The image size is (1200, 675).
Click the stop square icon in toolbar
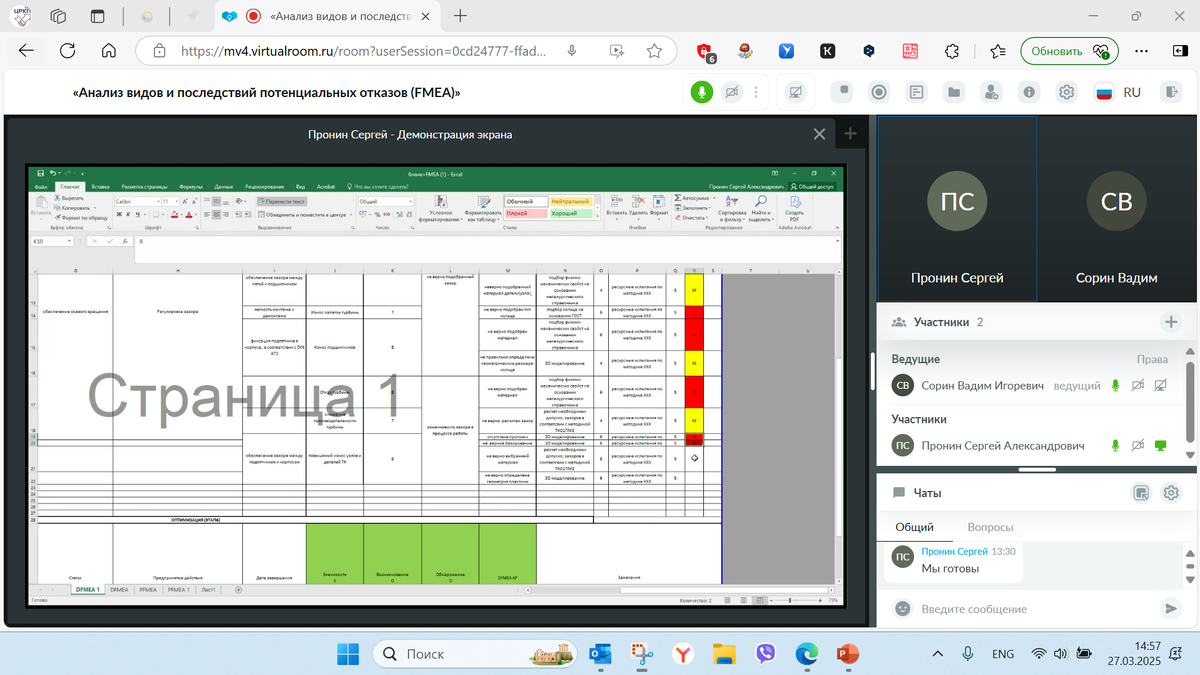click(844, 92)
